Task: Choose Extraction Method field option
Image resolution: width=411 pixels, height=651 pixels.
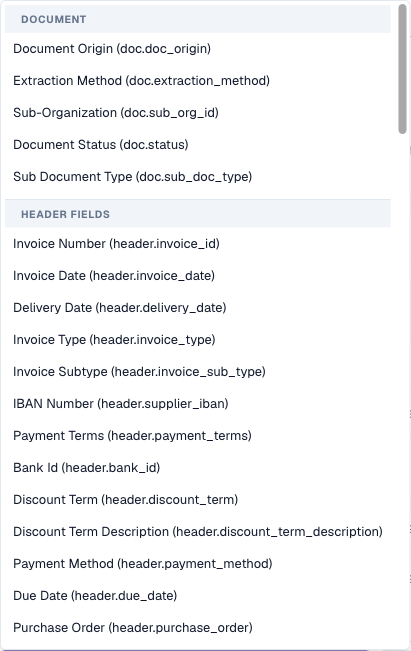Action: (198, 81)
